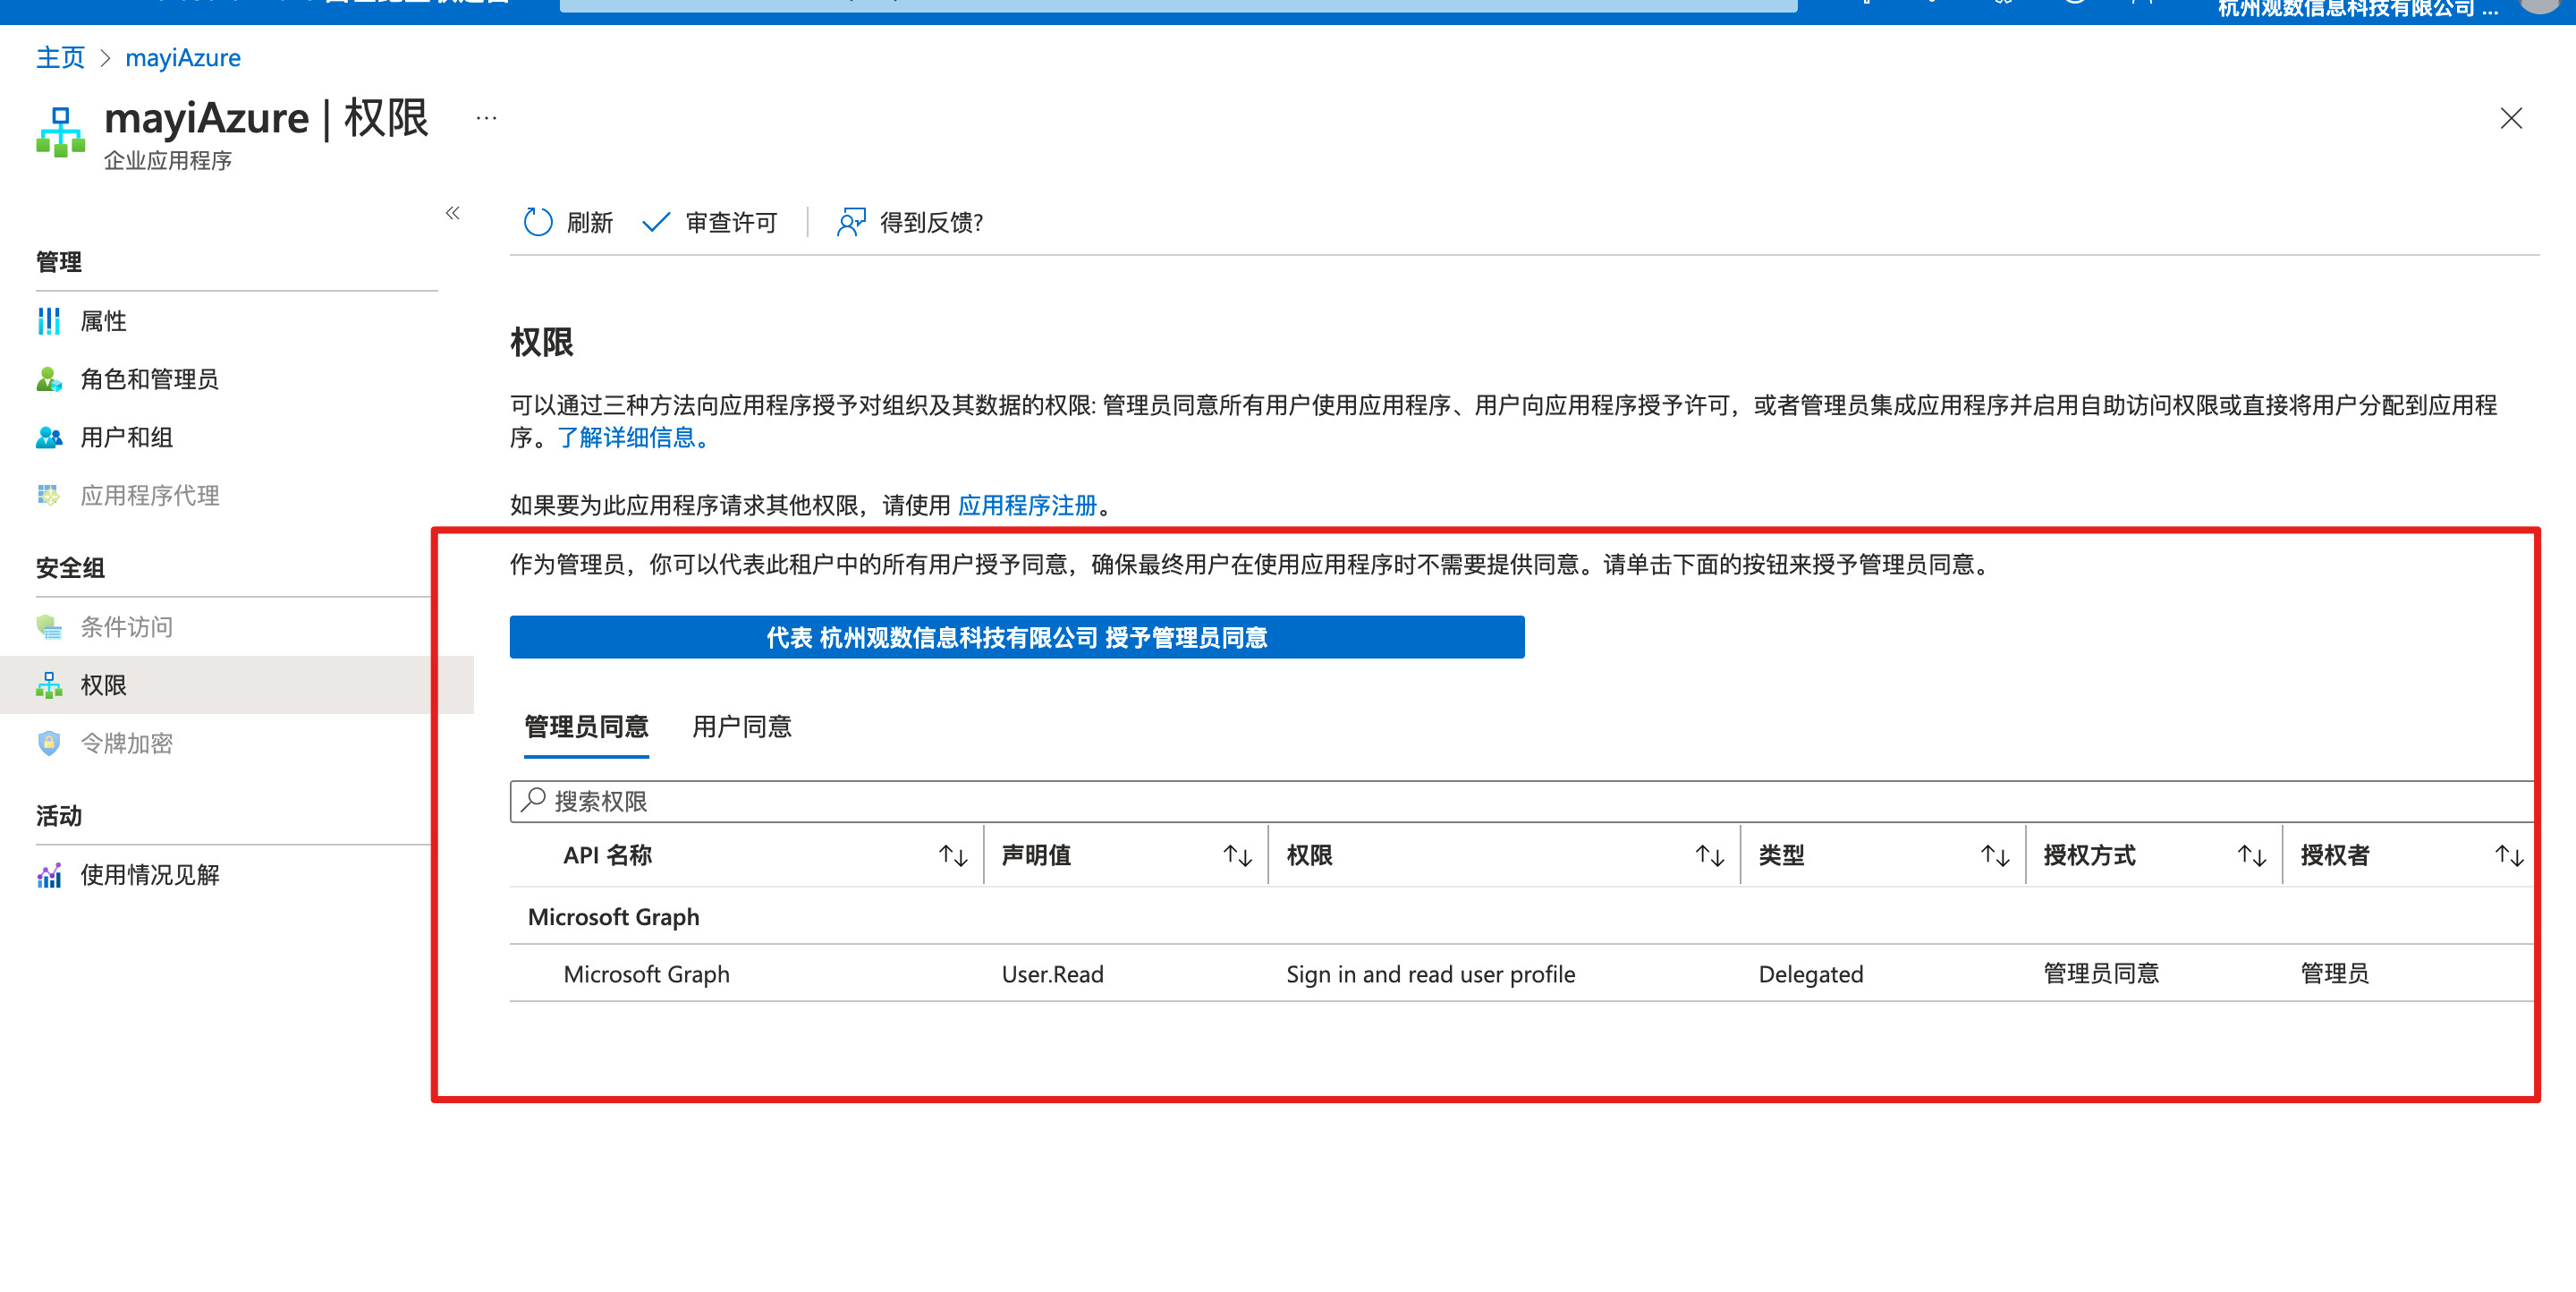Open 使用情况见解 usage insights
This screenshot has height=1292, width=2576.
coord(149,875)
